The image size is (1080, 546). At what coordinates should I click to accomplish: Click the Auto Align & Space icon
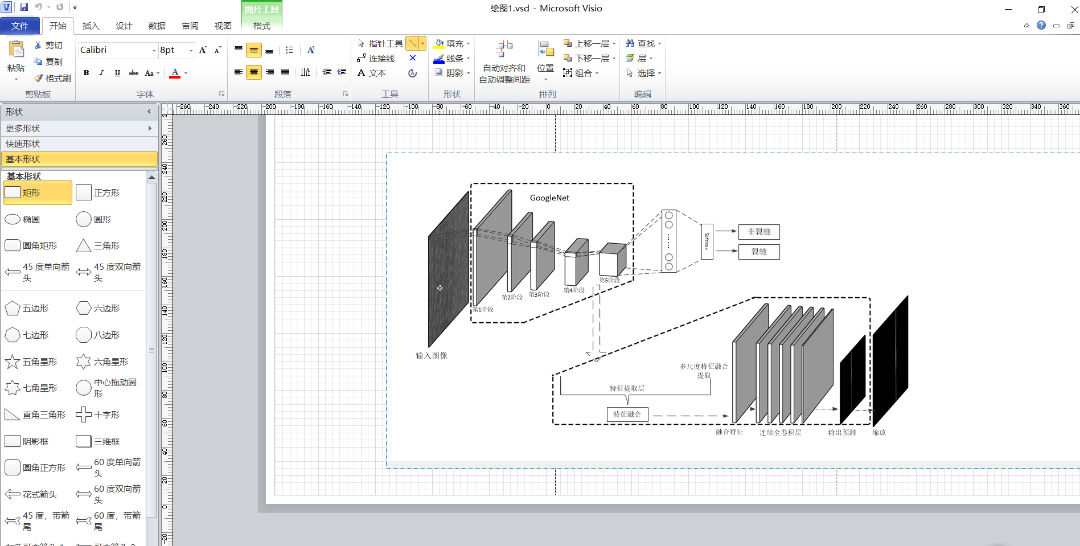[x=504, y=50]
